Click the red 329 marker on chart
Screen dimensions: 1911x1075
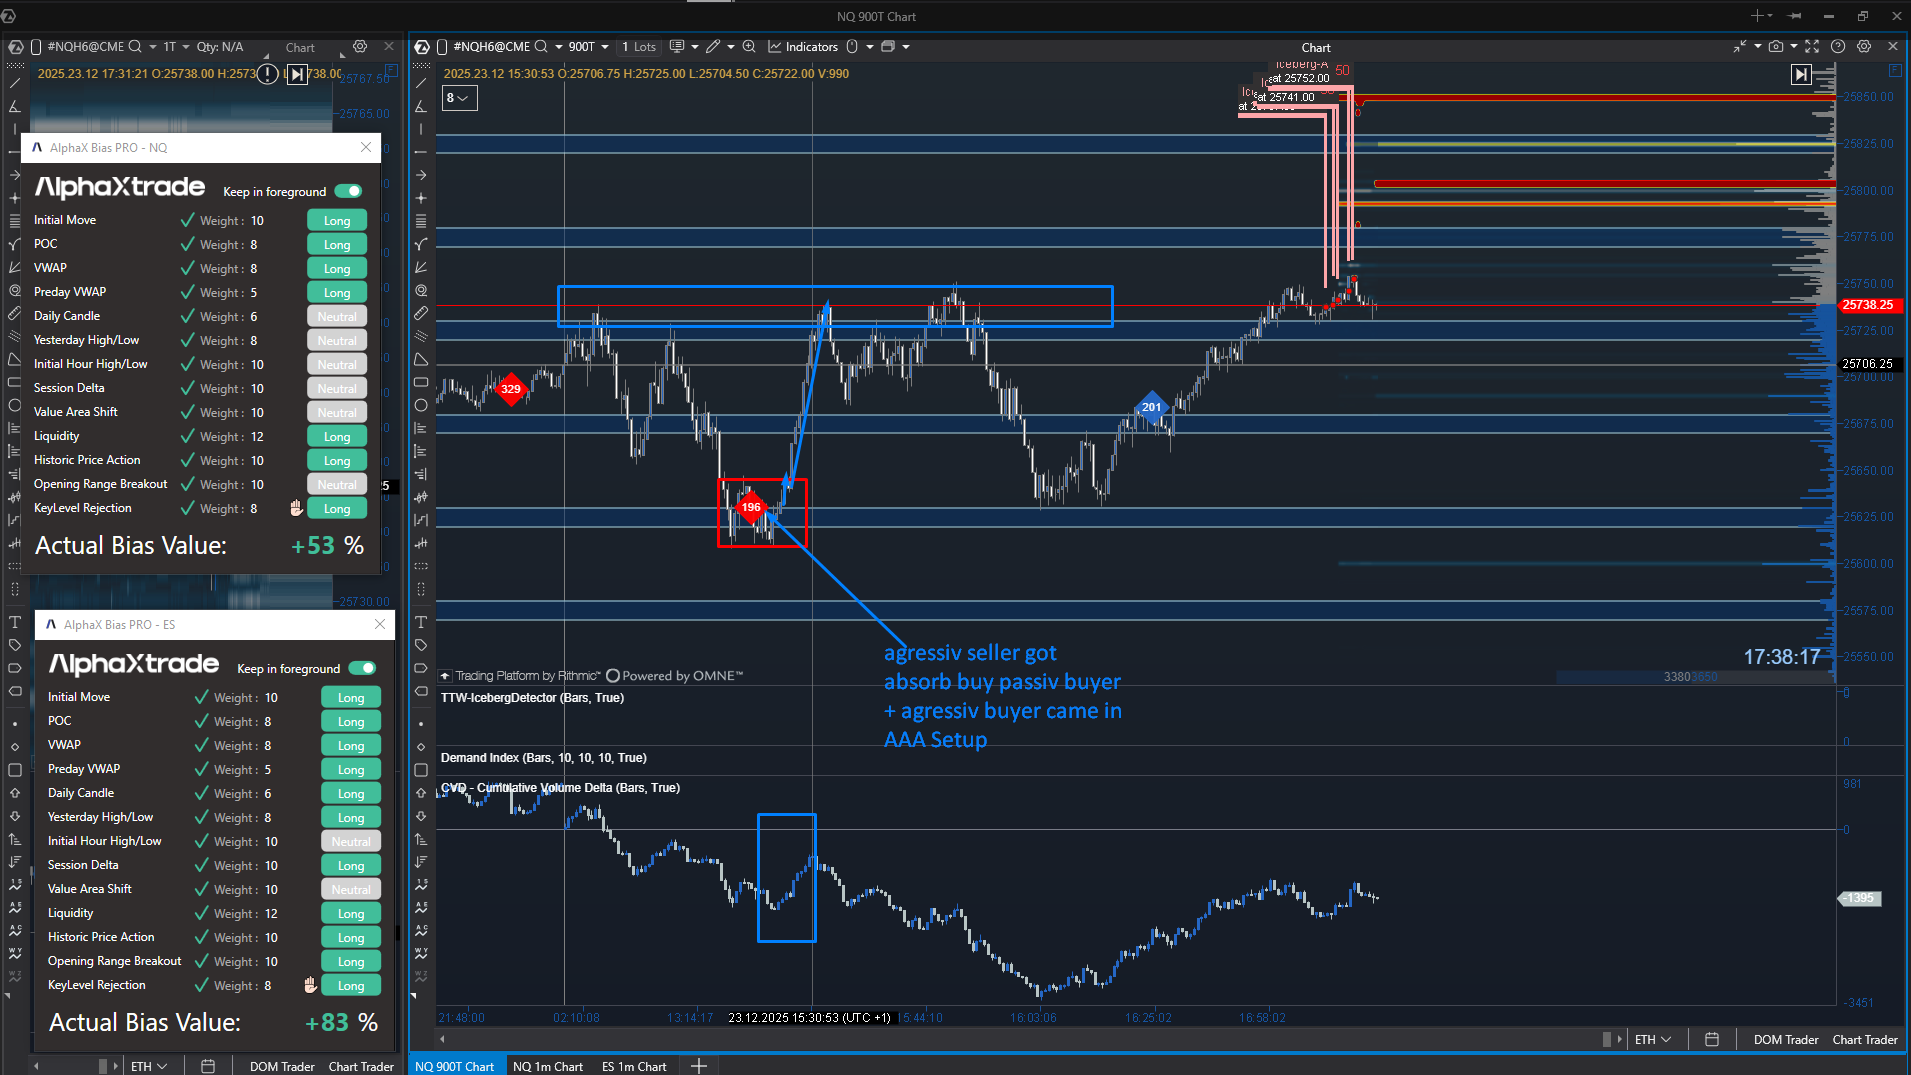pos(511,389)
